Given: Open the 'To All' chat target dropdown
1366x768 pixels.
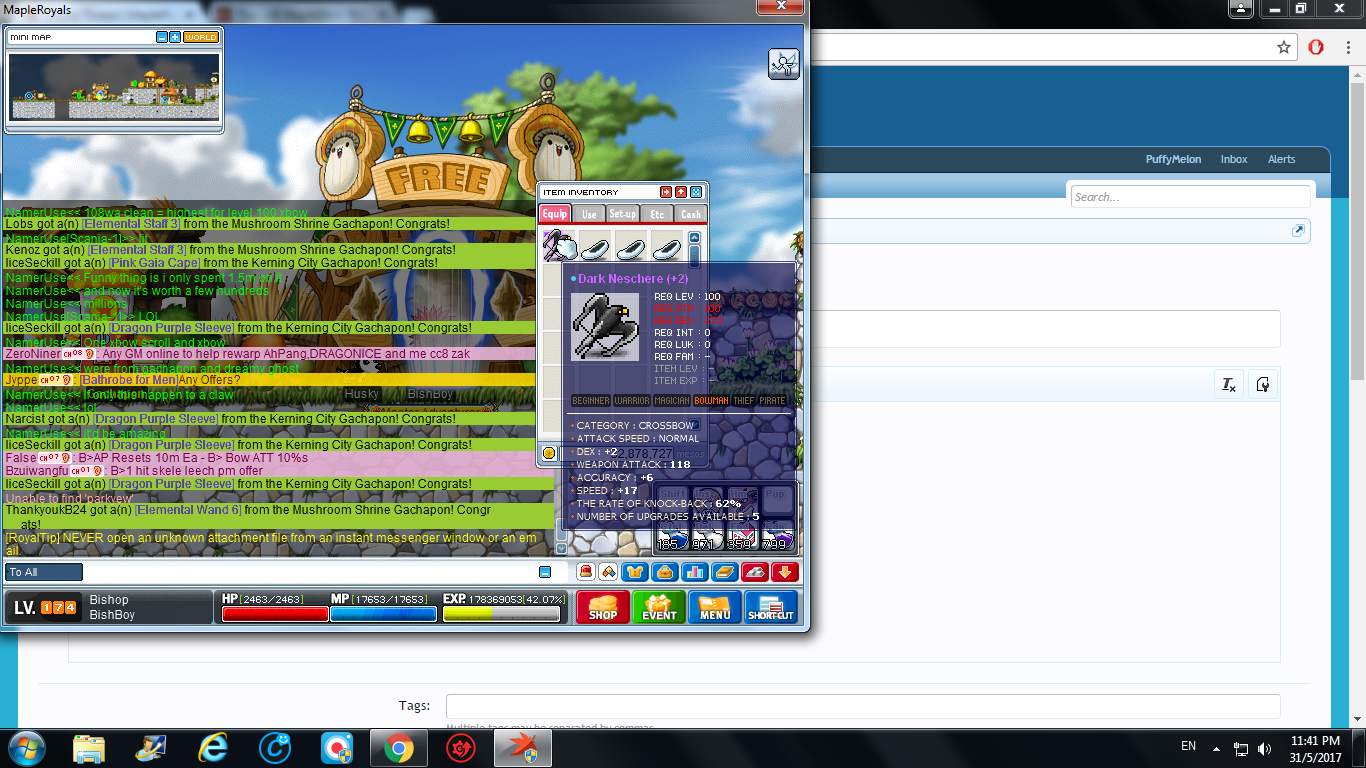Looking at the screenshot, I should tap(44, 573).
